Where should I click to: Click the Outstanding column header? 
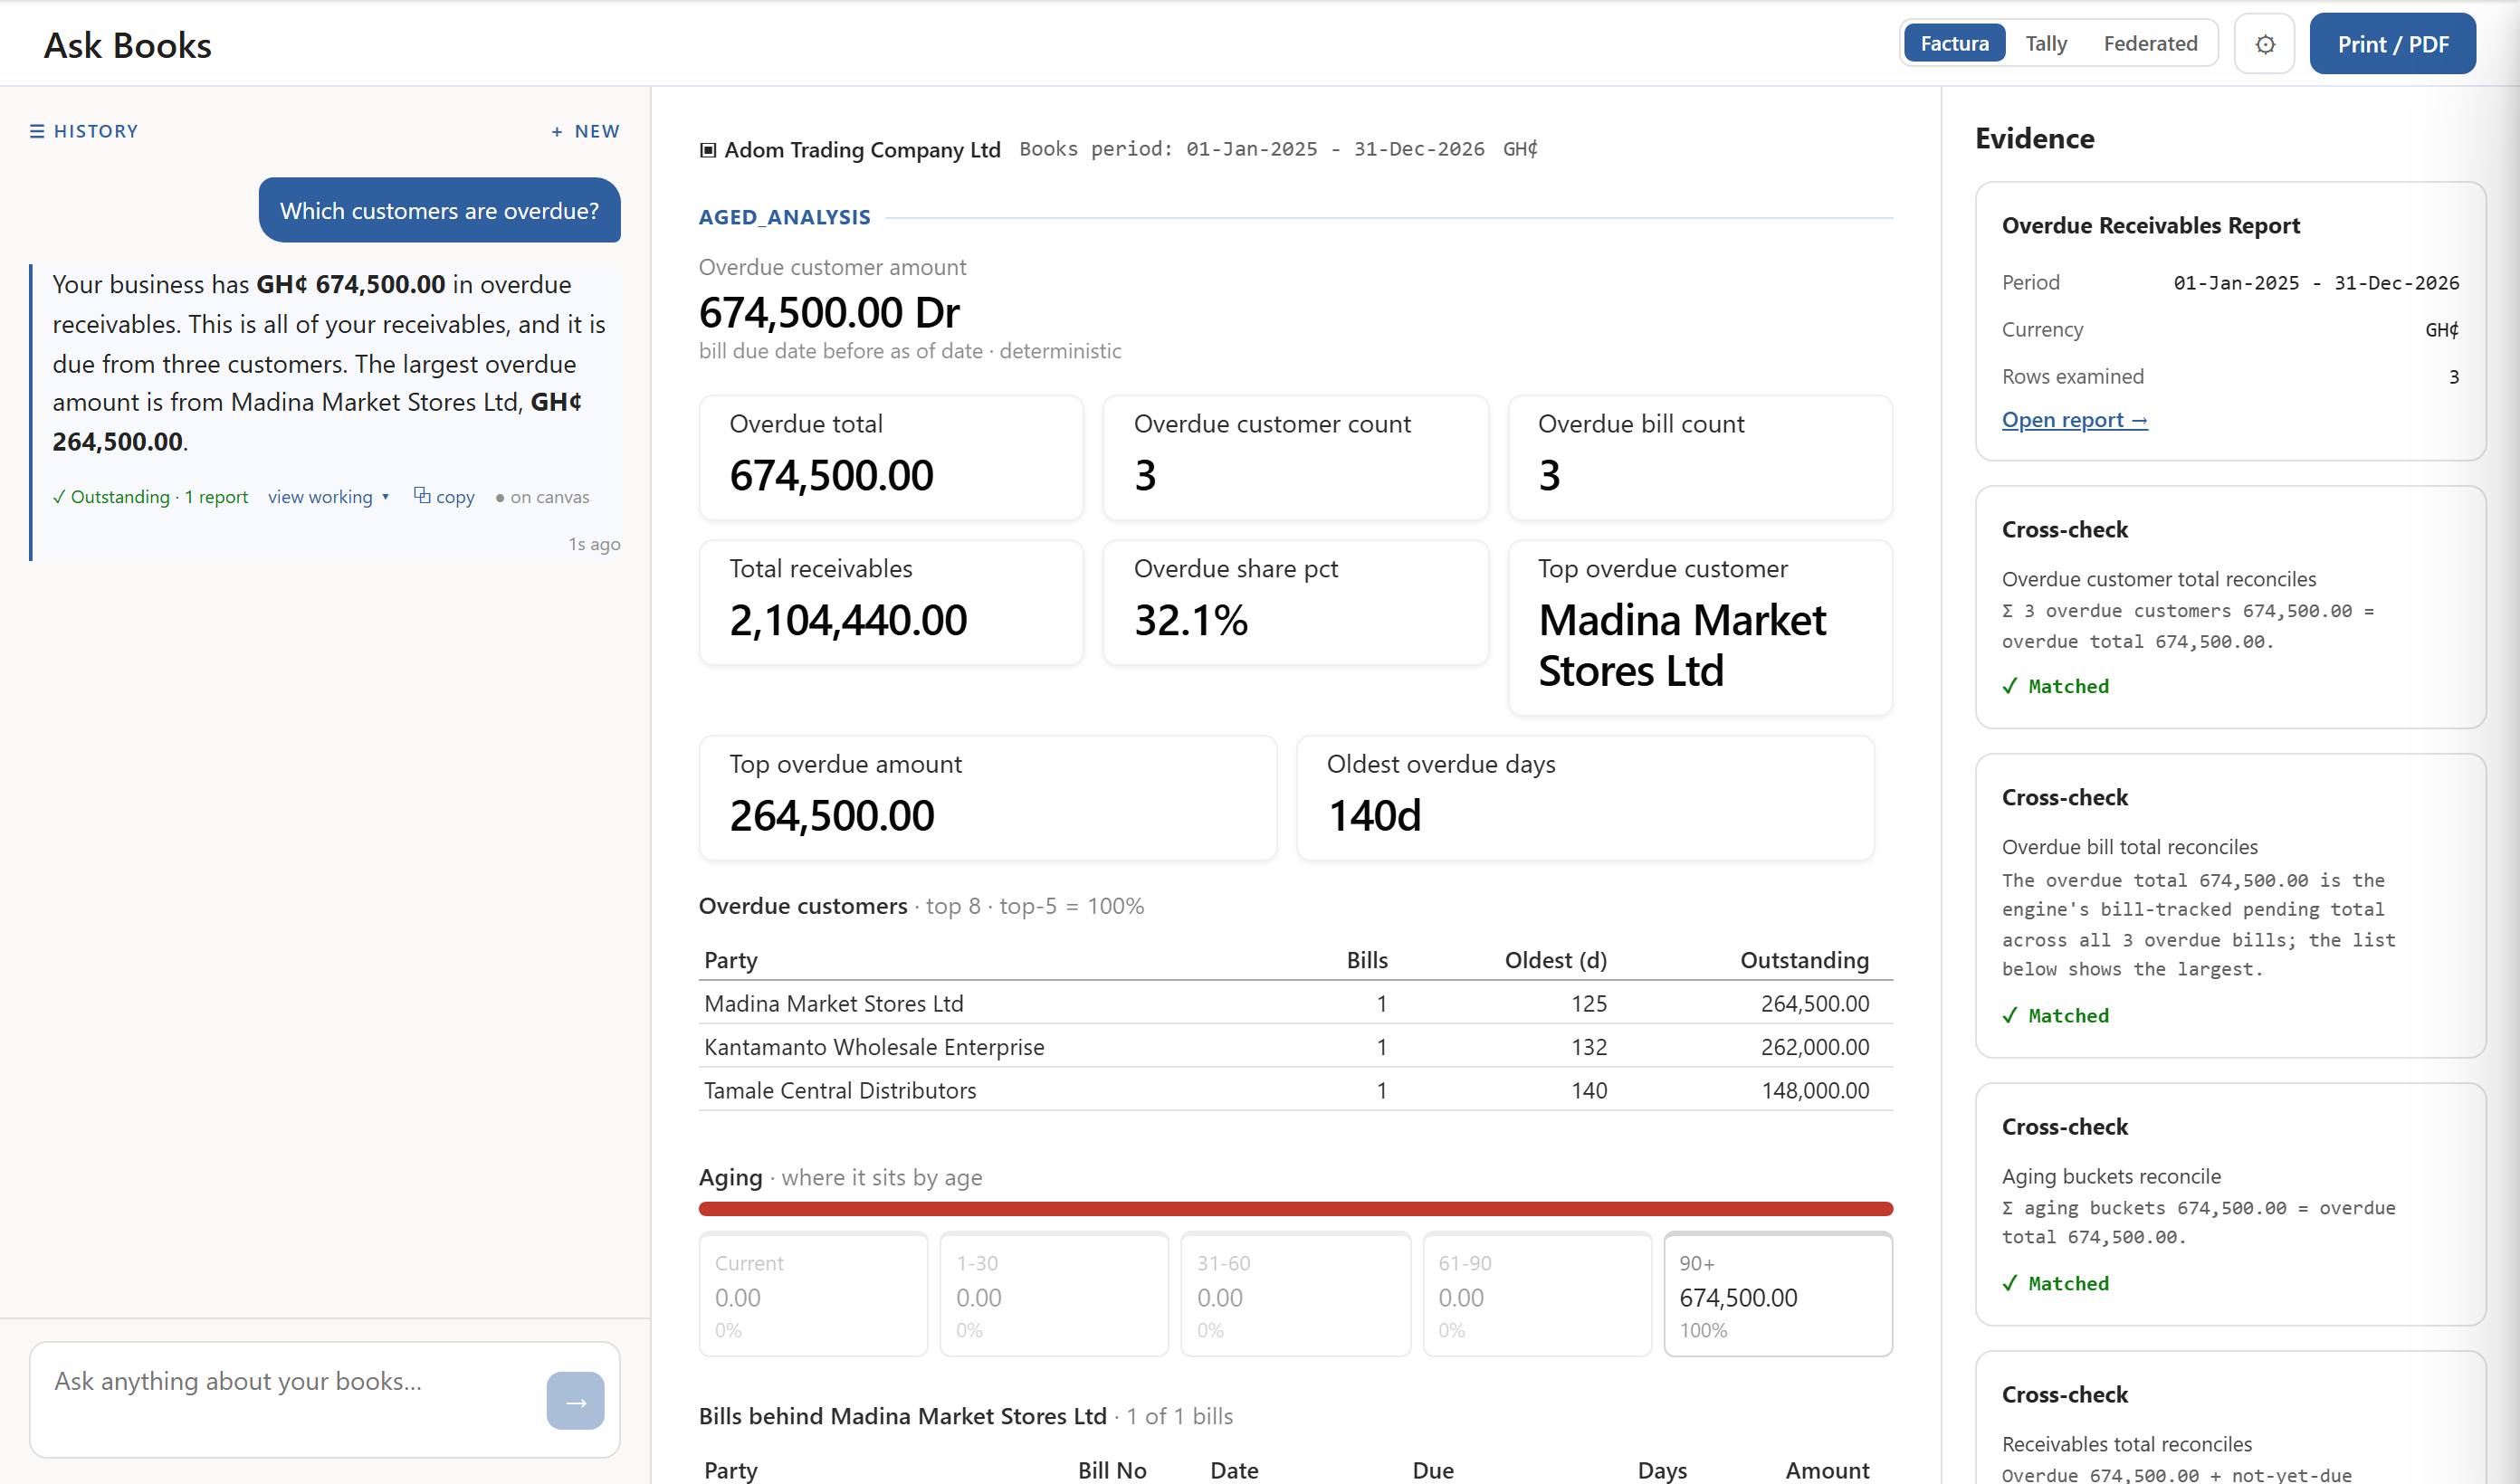coord(1804,960)
